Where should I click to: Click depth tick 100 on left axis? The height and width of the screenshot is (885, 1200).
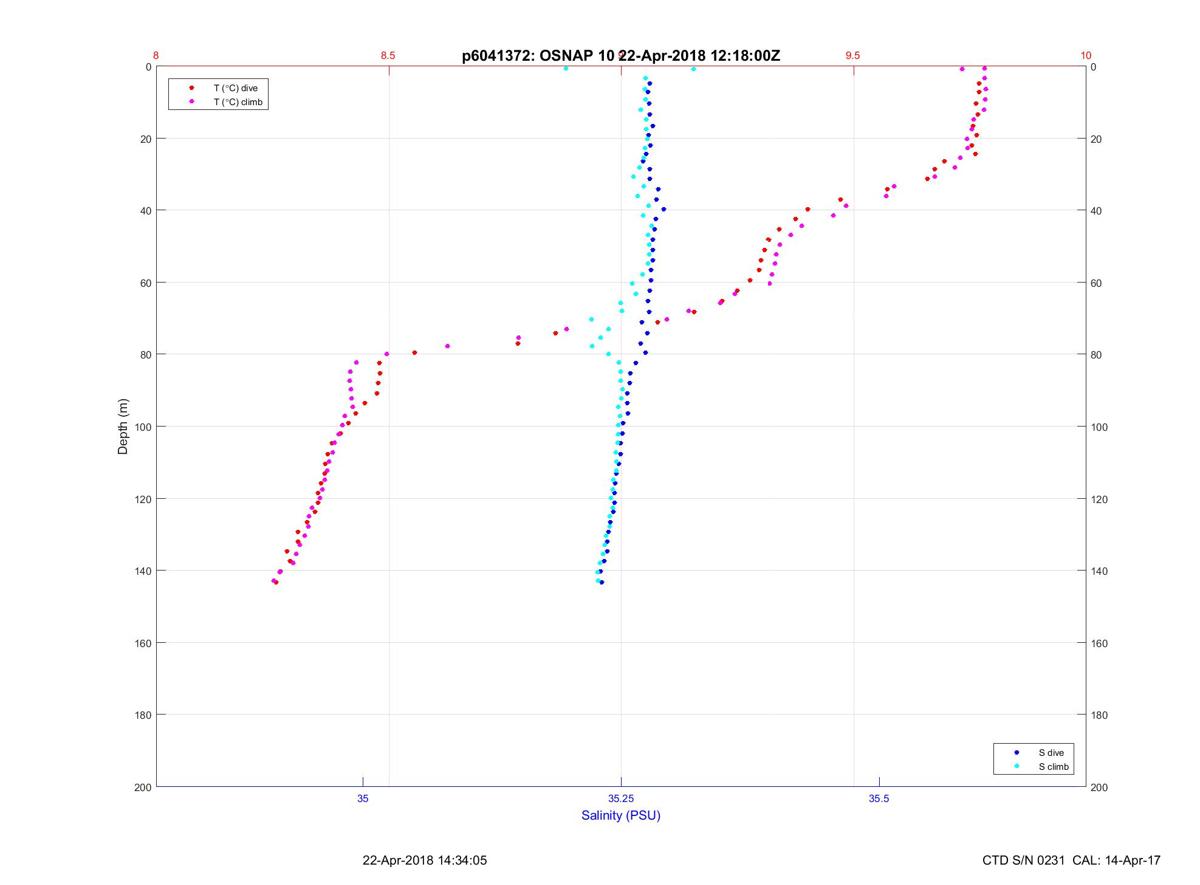[x=142, y=427]
